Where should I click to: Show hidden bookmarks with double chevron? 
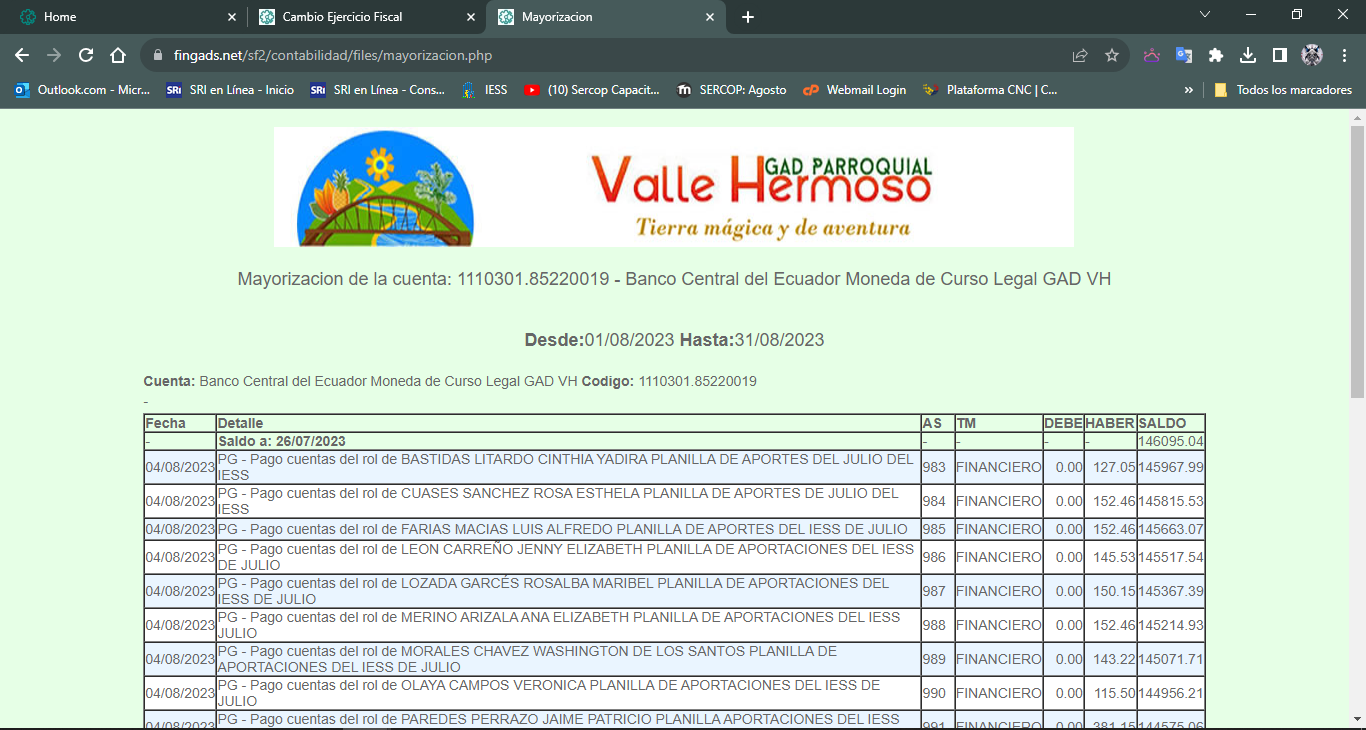[x=1188, y=90]
